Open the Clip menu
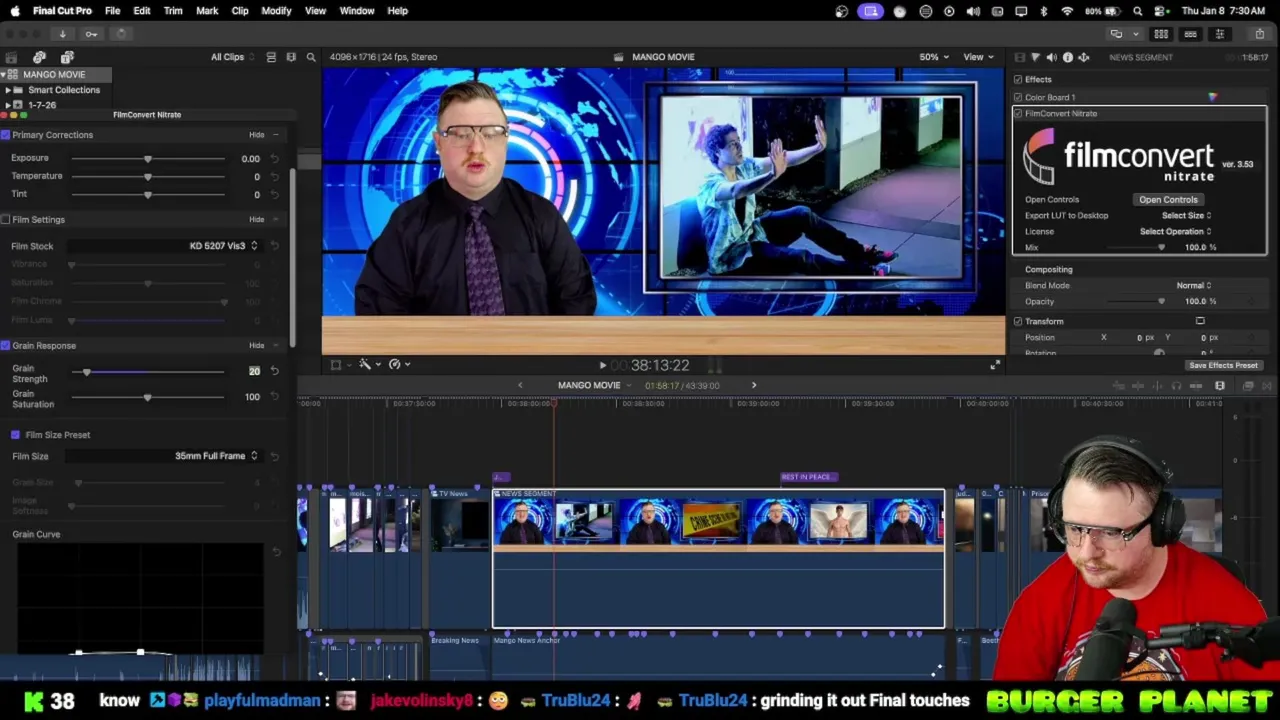Screen dimensions: 1280x720 240,11
